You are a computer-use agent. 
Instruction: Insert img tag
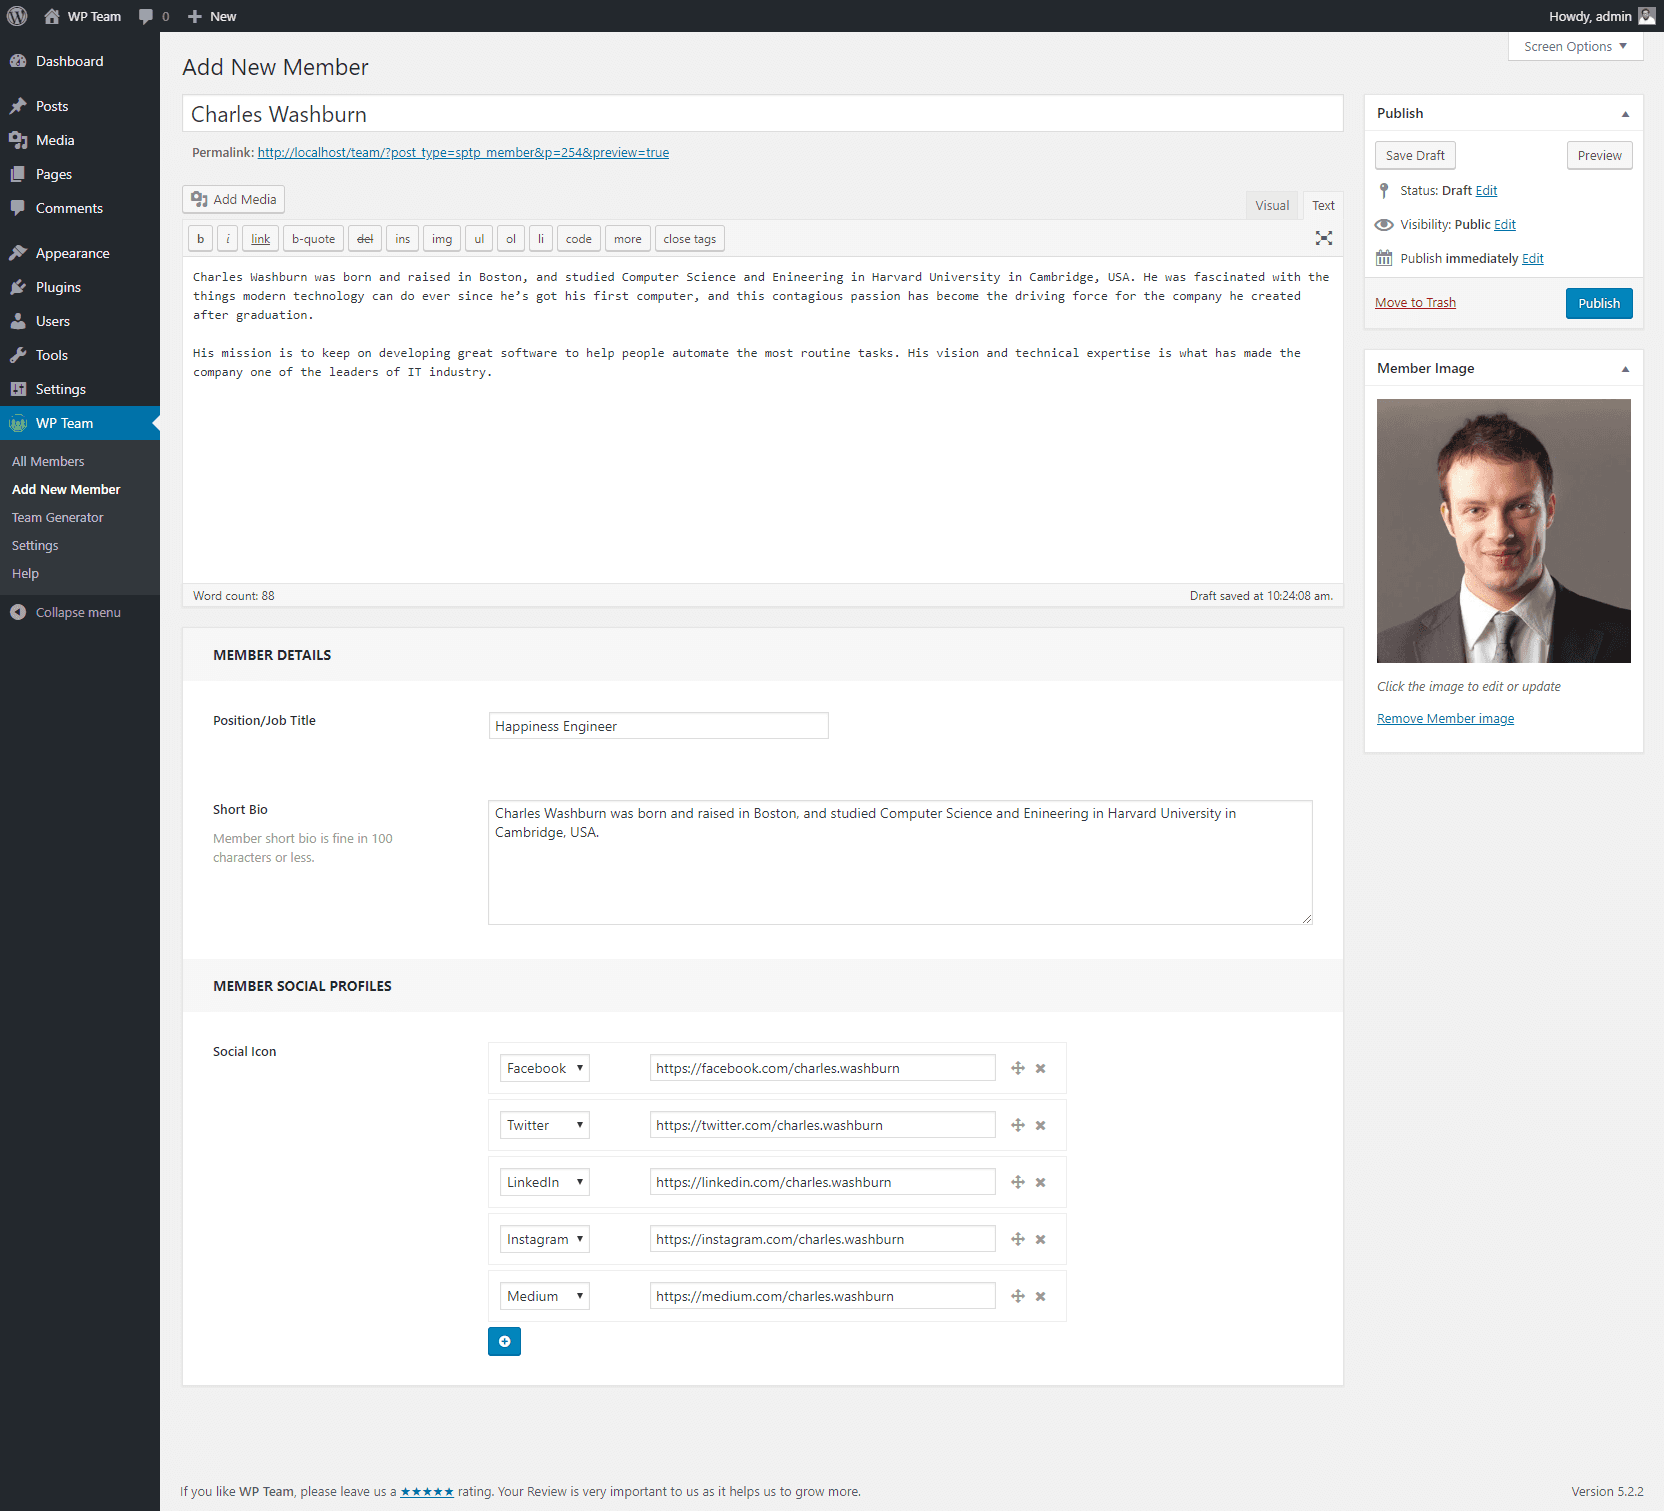(442, 239)
